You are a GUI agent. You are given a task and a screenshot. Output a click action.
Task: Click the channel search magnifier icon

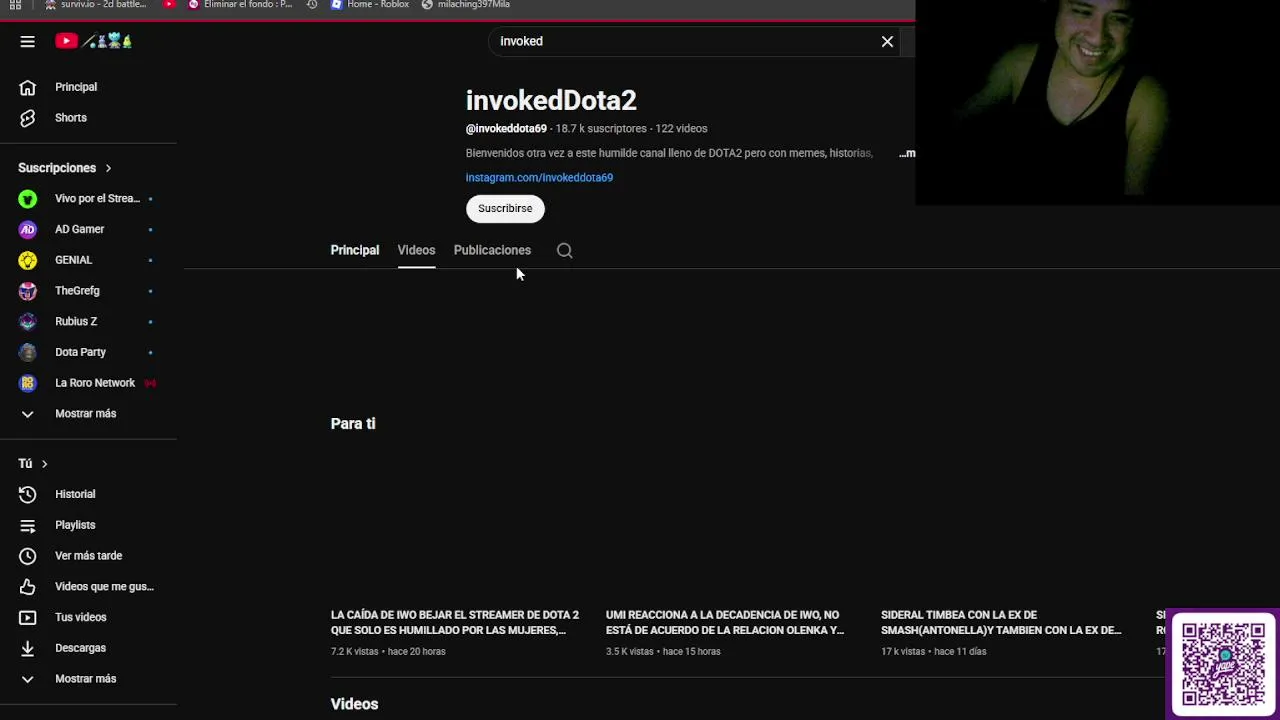[565, 251]
